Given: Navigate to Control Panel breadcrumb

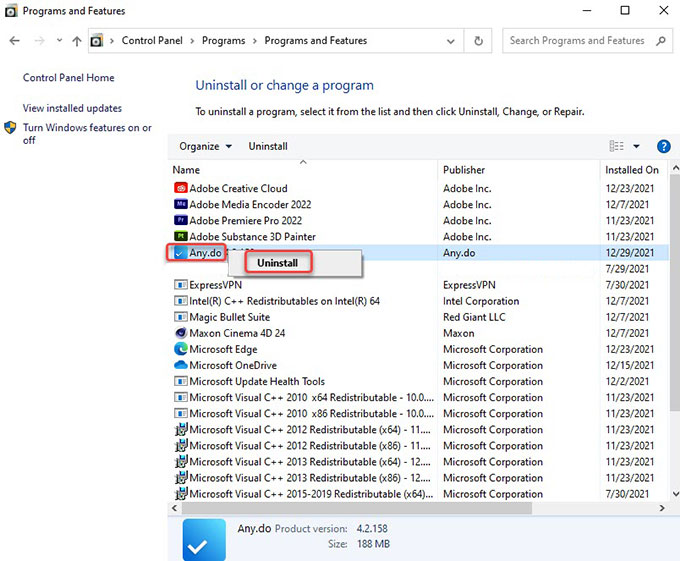Looking at the screenshot, I should (x=152, y=41).
